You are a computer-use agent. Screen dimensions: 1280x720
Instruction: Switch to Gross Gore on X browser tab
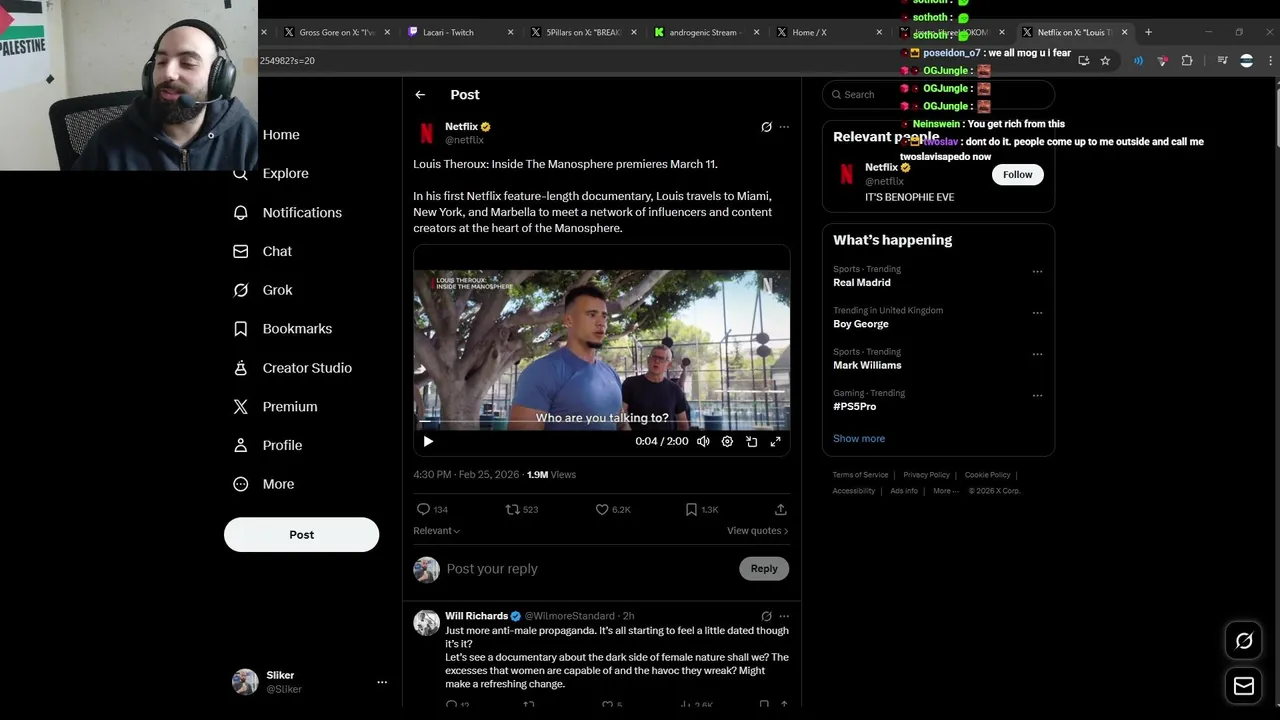[x=336, y=32]
